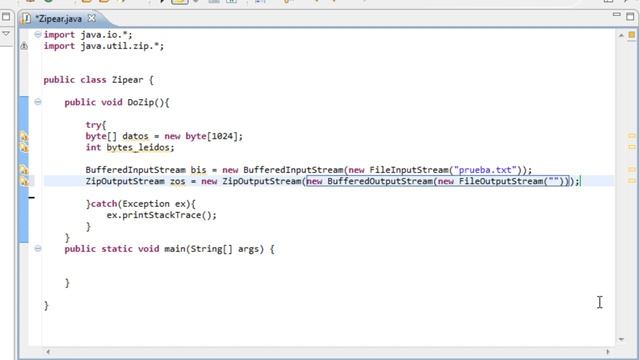Viewport: 640px width, 360px height.
Task: Place cursor in 'import java.util.zip.*;' line
Action: coord(104,46)
